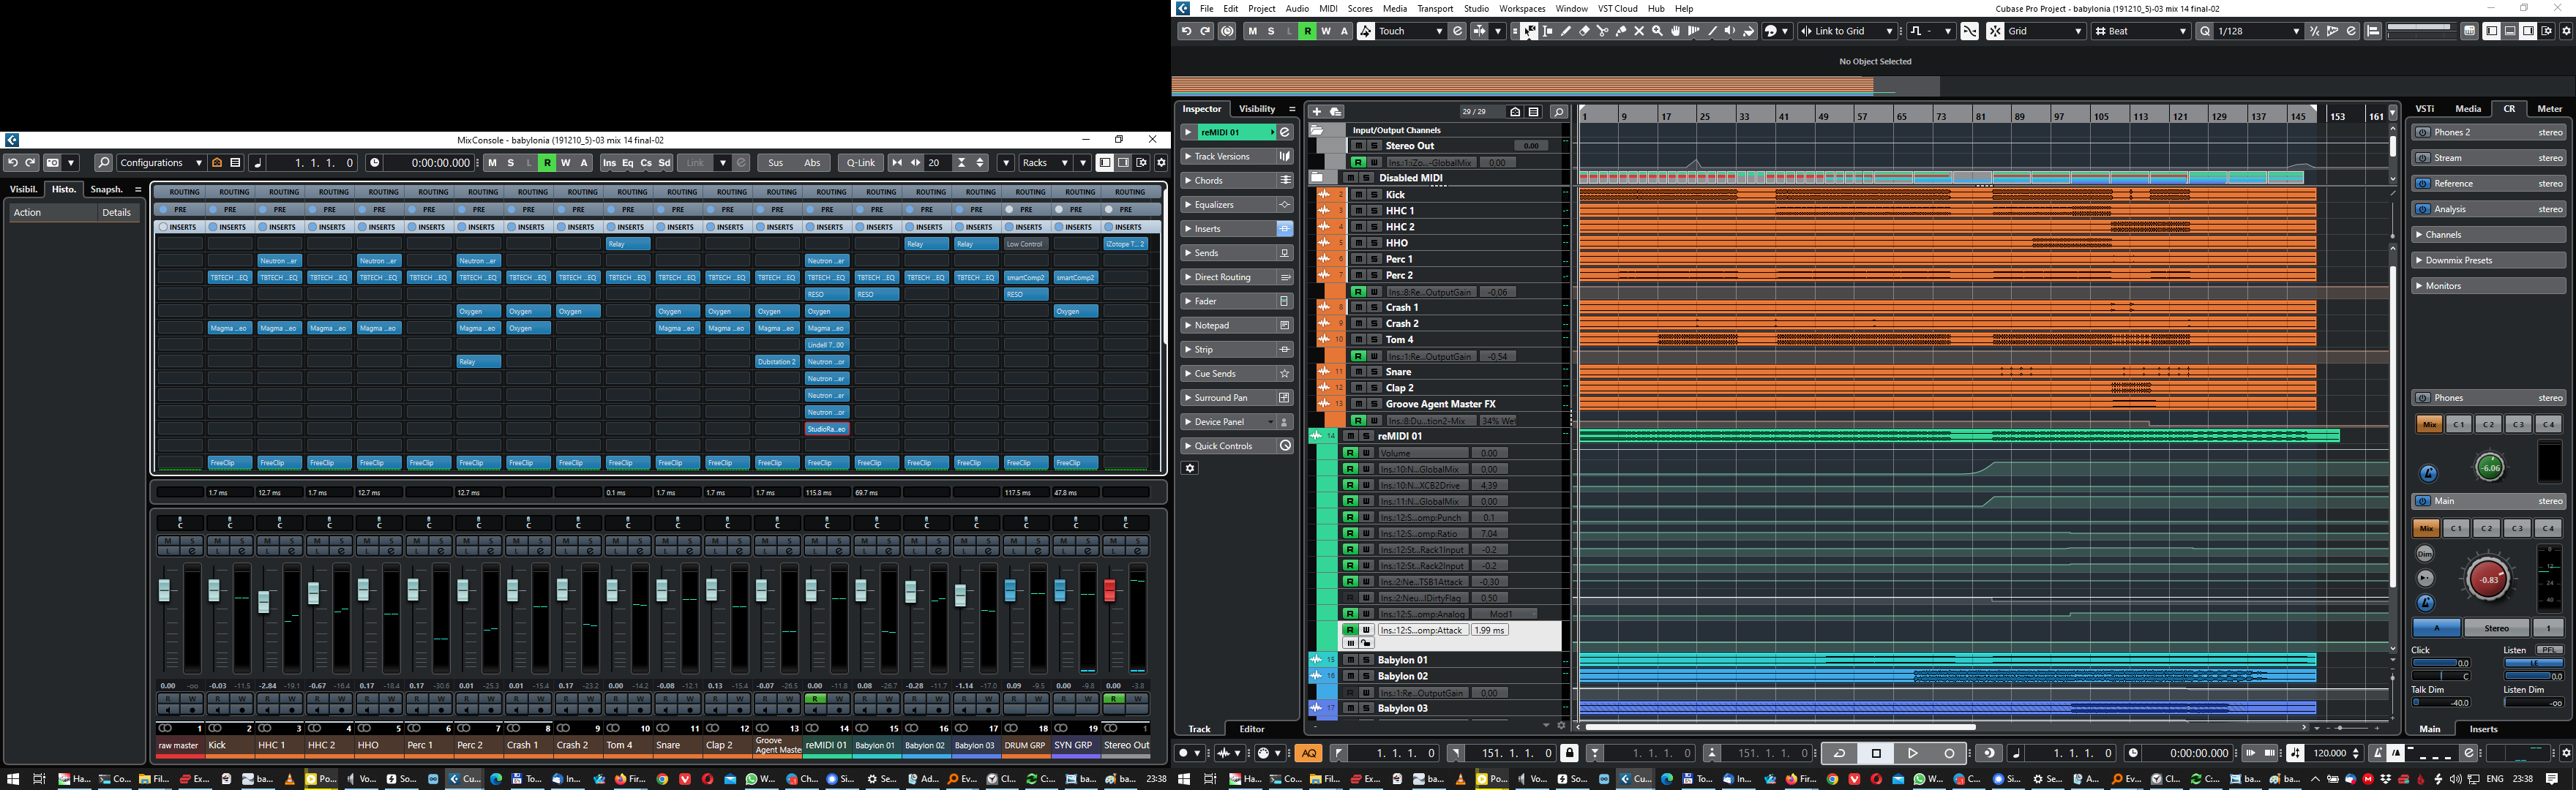This screenshot has width=2576, height=790.
Task: Toggle the green Read automation button in project toolbar
Action: pyautogui.click(x=1307, y=31)
